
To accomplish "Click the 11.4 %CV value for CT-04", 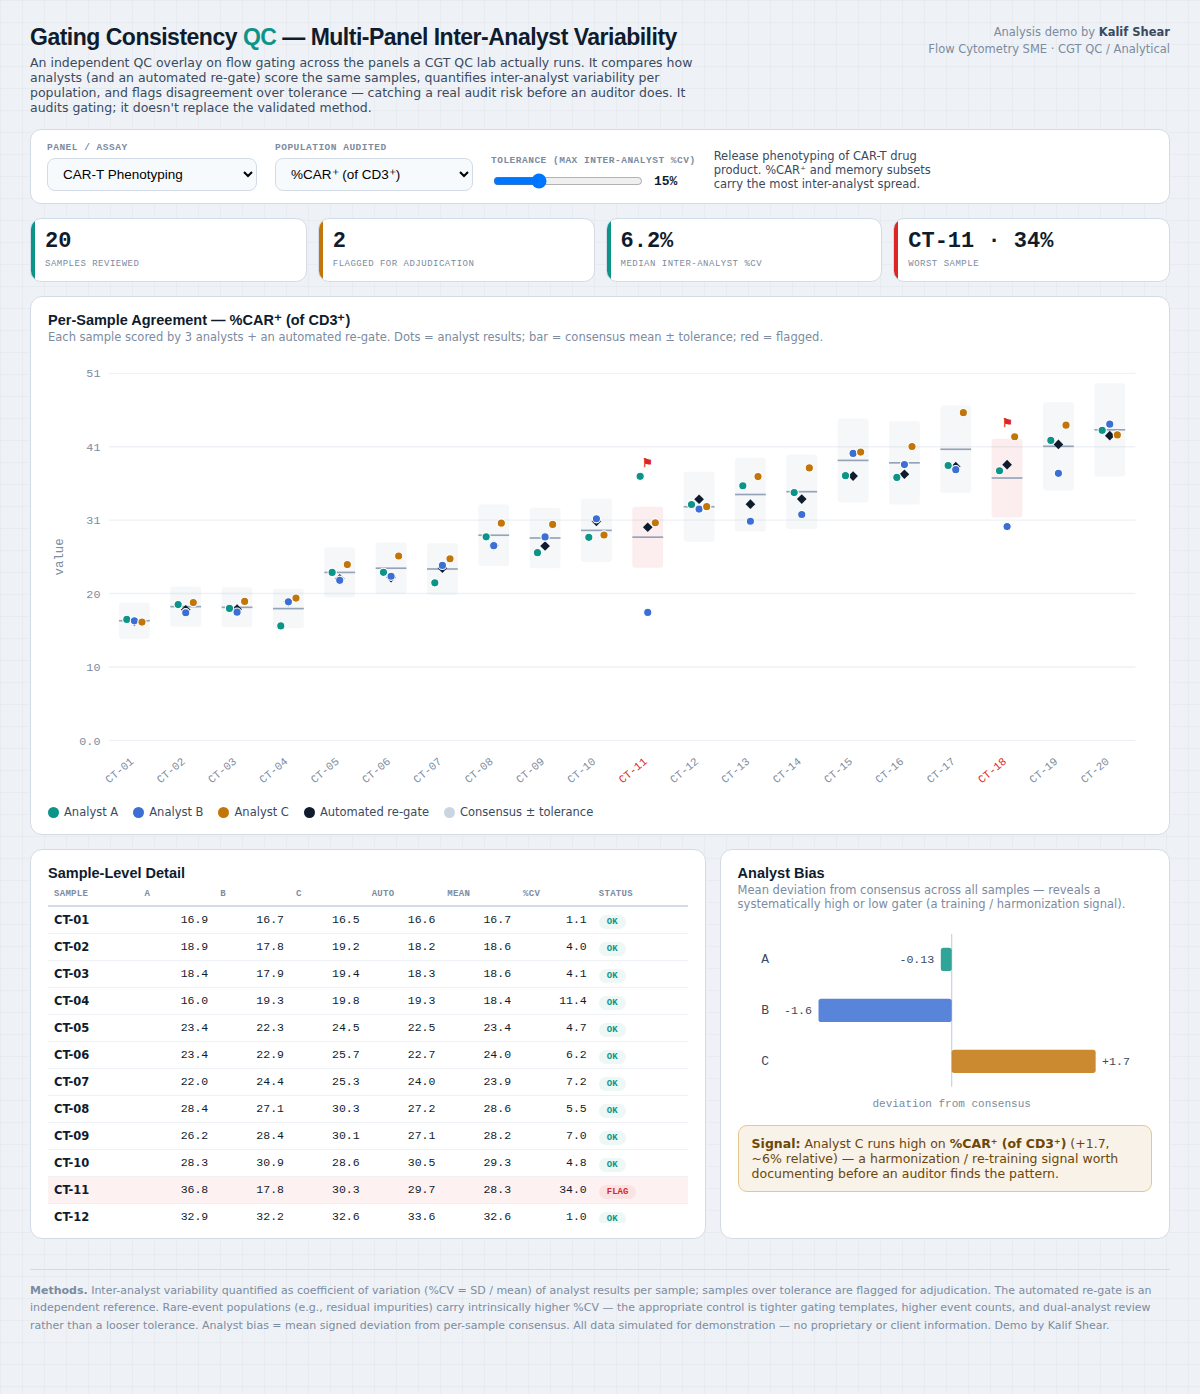I will (573, 1001).
